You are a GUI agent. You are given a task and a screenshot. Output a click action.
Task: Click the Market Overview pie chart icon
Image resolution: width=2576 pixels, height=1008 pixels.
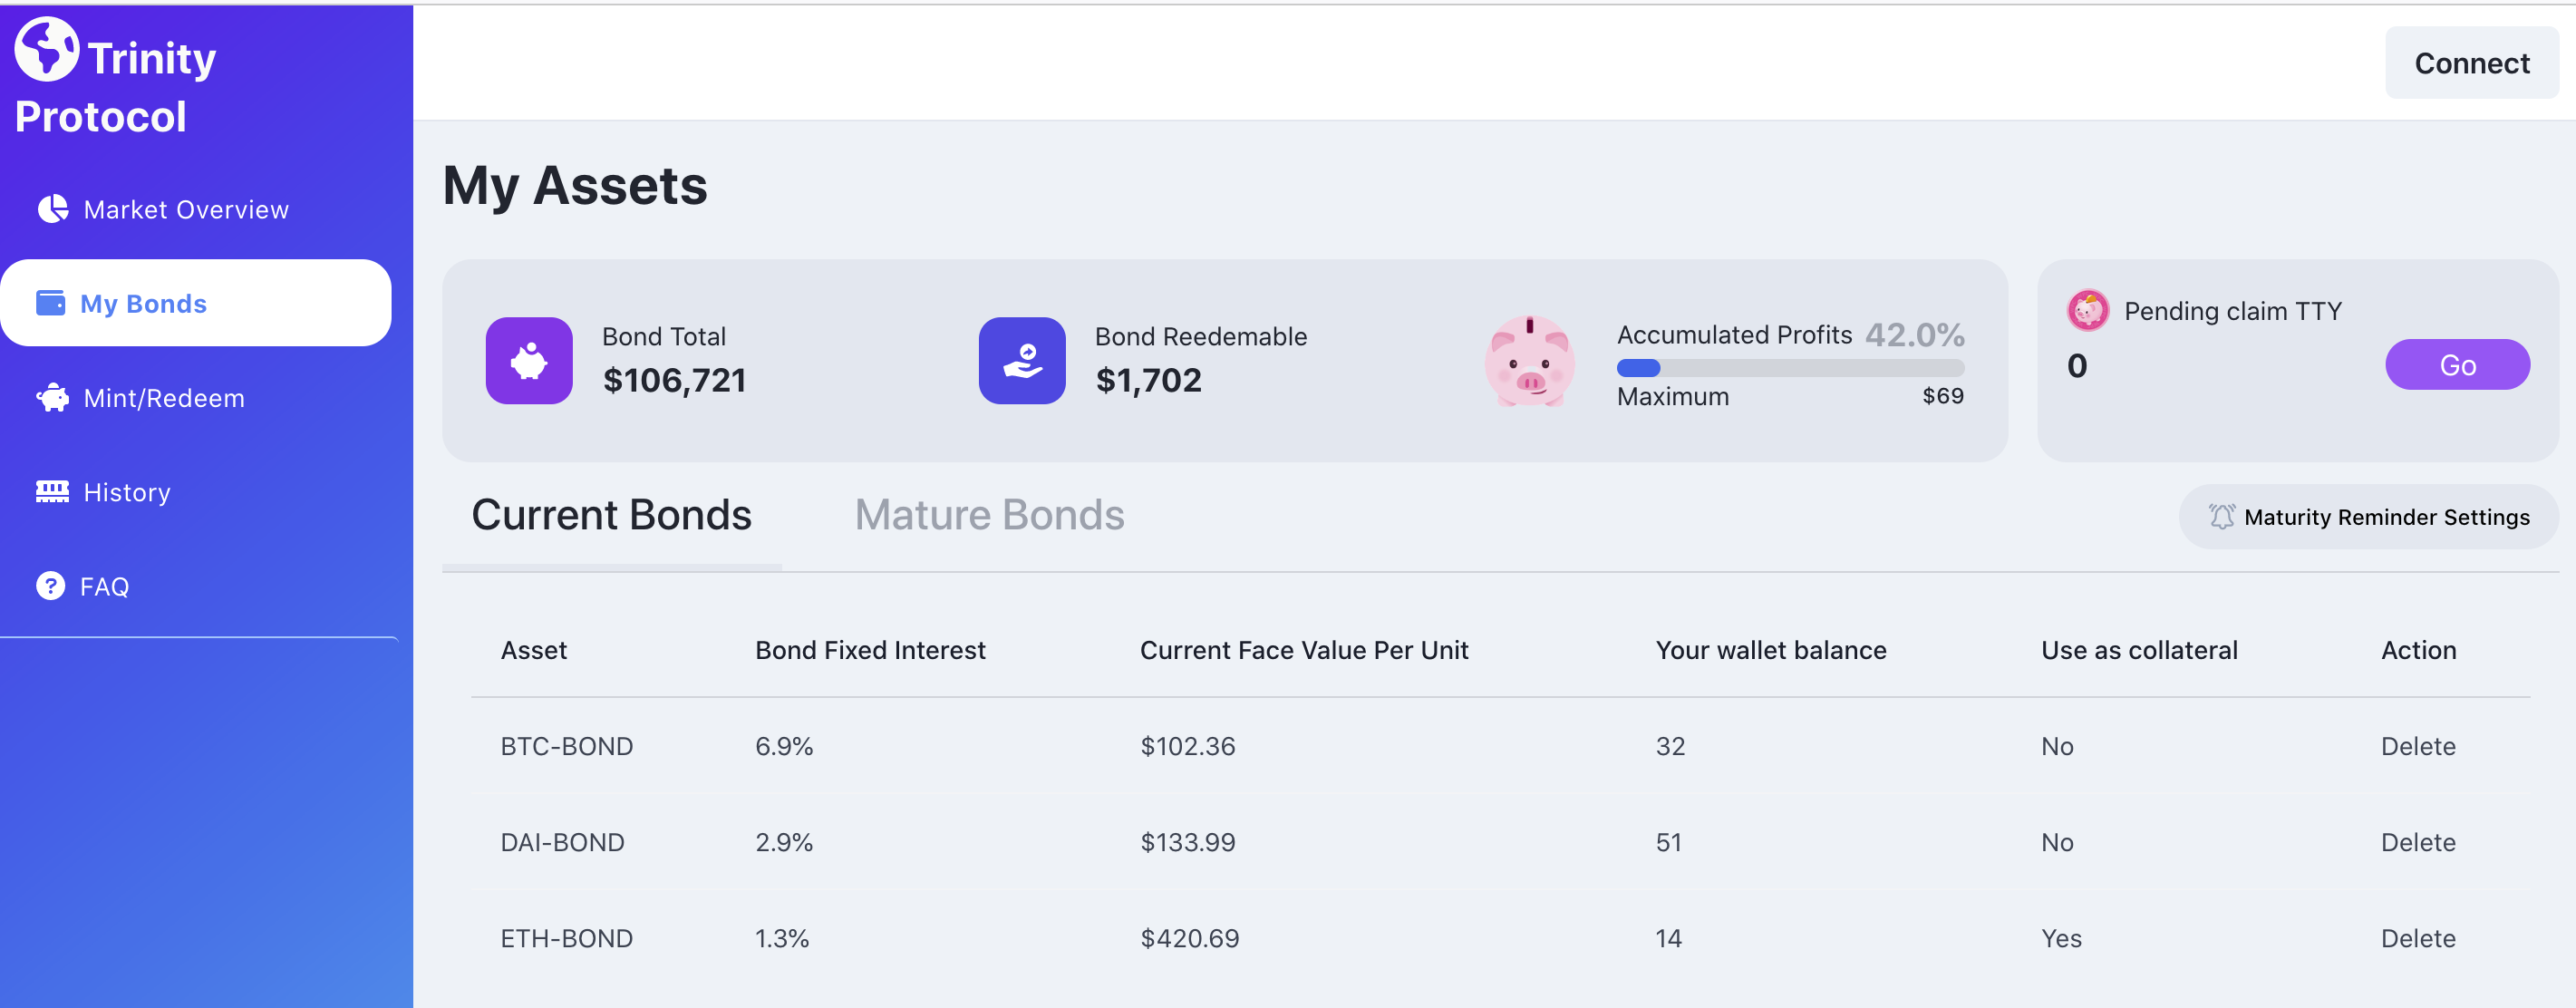[x=52, y=209]
